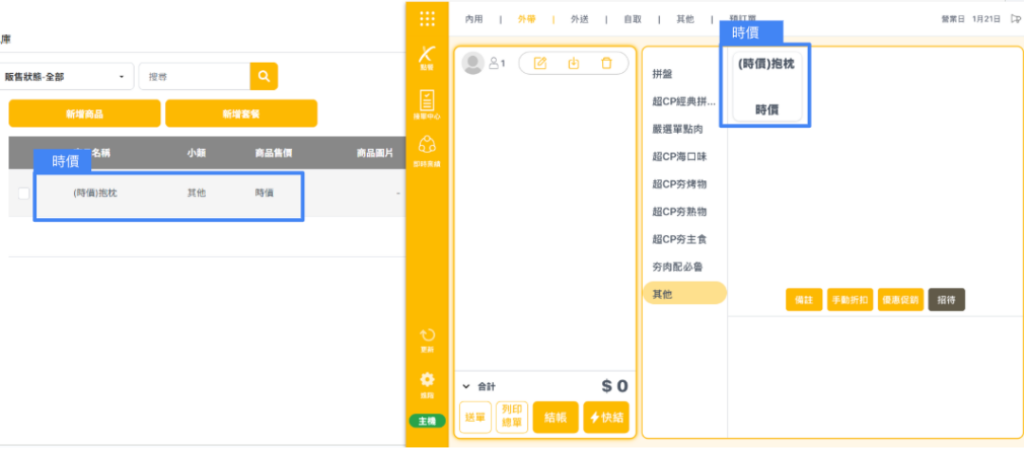Click the edit order pencil icon
This screenshot has height=455, width=1024.
tap(540, 63)
